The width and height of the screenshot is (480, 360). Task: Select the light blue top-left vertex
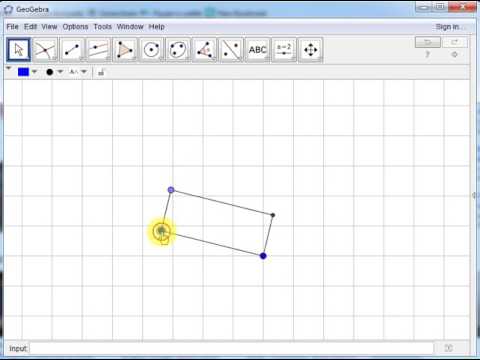click(171, 190)
